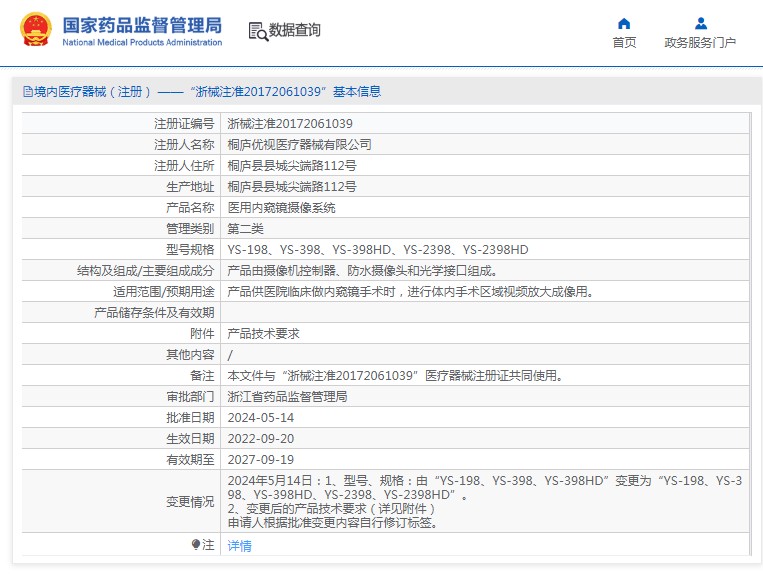Open the 首页 link
The width and height of the screenshot is (763, 574).
624,43
